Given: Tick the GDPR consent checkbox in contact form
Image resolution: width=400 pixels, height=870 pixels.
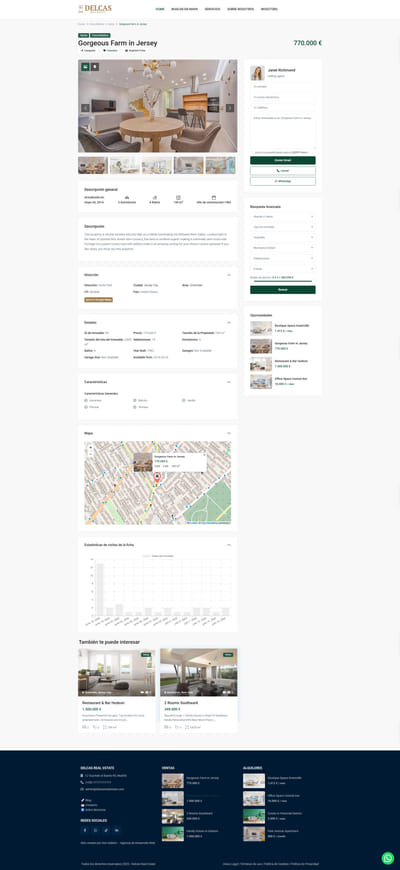Looking at the screenshot, I should [252, 152].
